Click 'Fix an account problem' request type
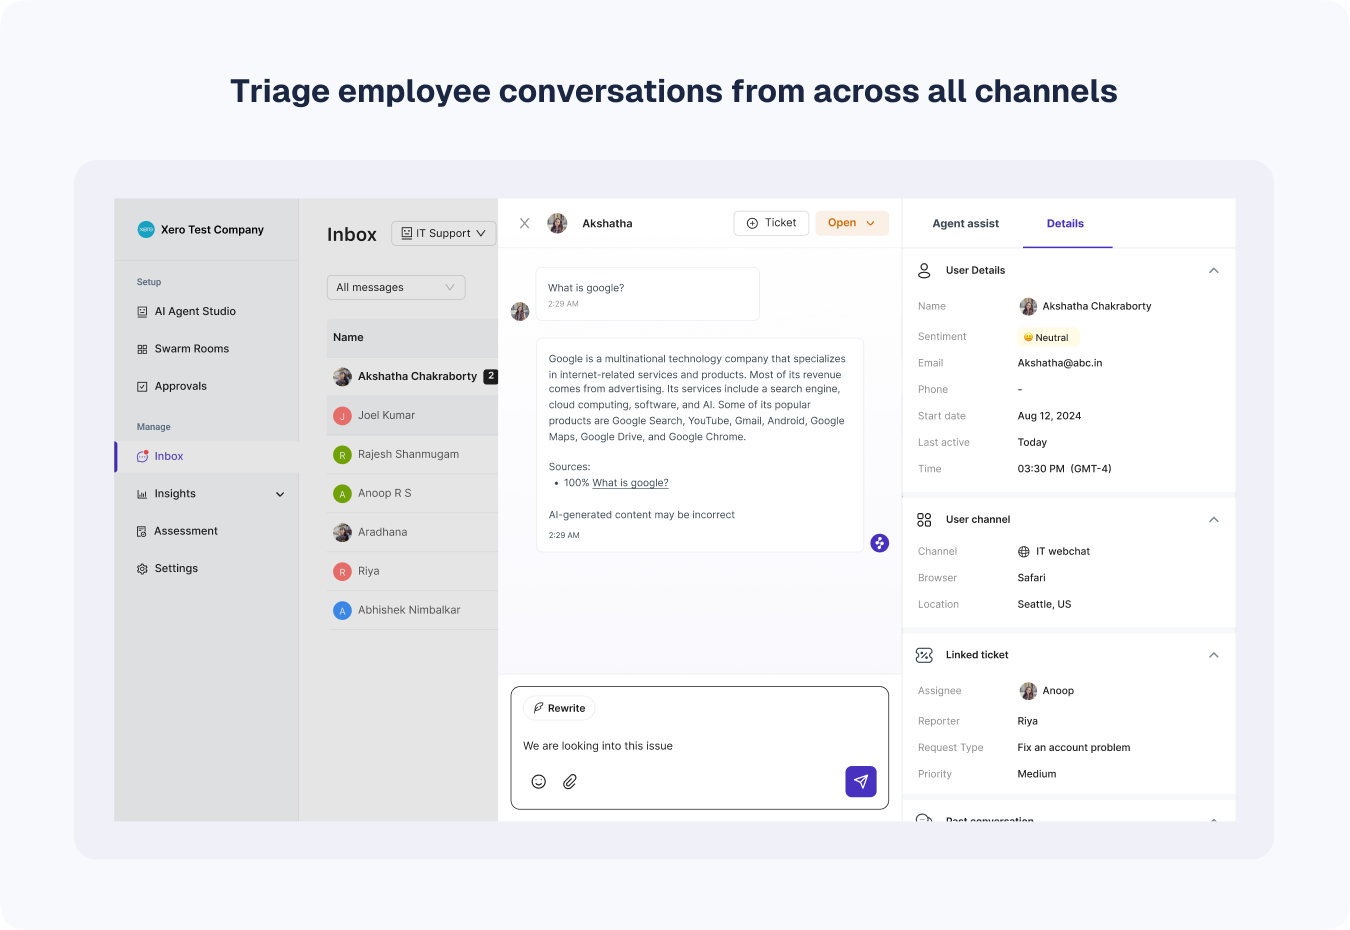Screen dimensions: 1350x930 1074,748
